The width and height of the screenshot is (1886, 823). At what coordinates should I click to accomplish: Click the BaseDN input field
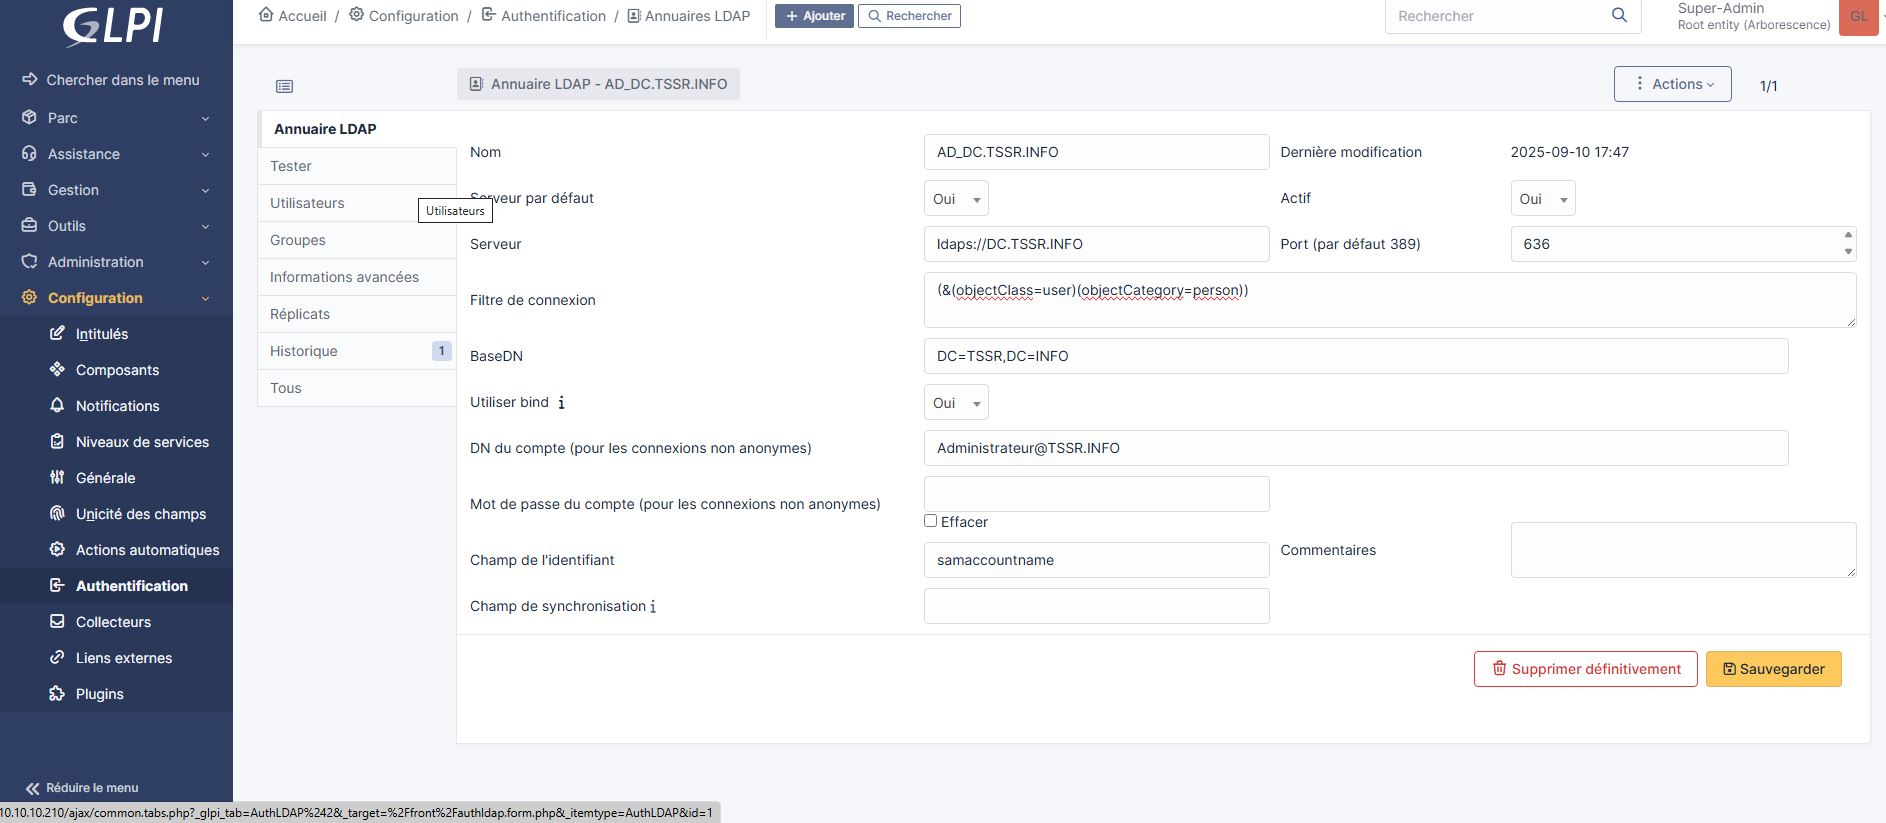click(1355, 356)
